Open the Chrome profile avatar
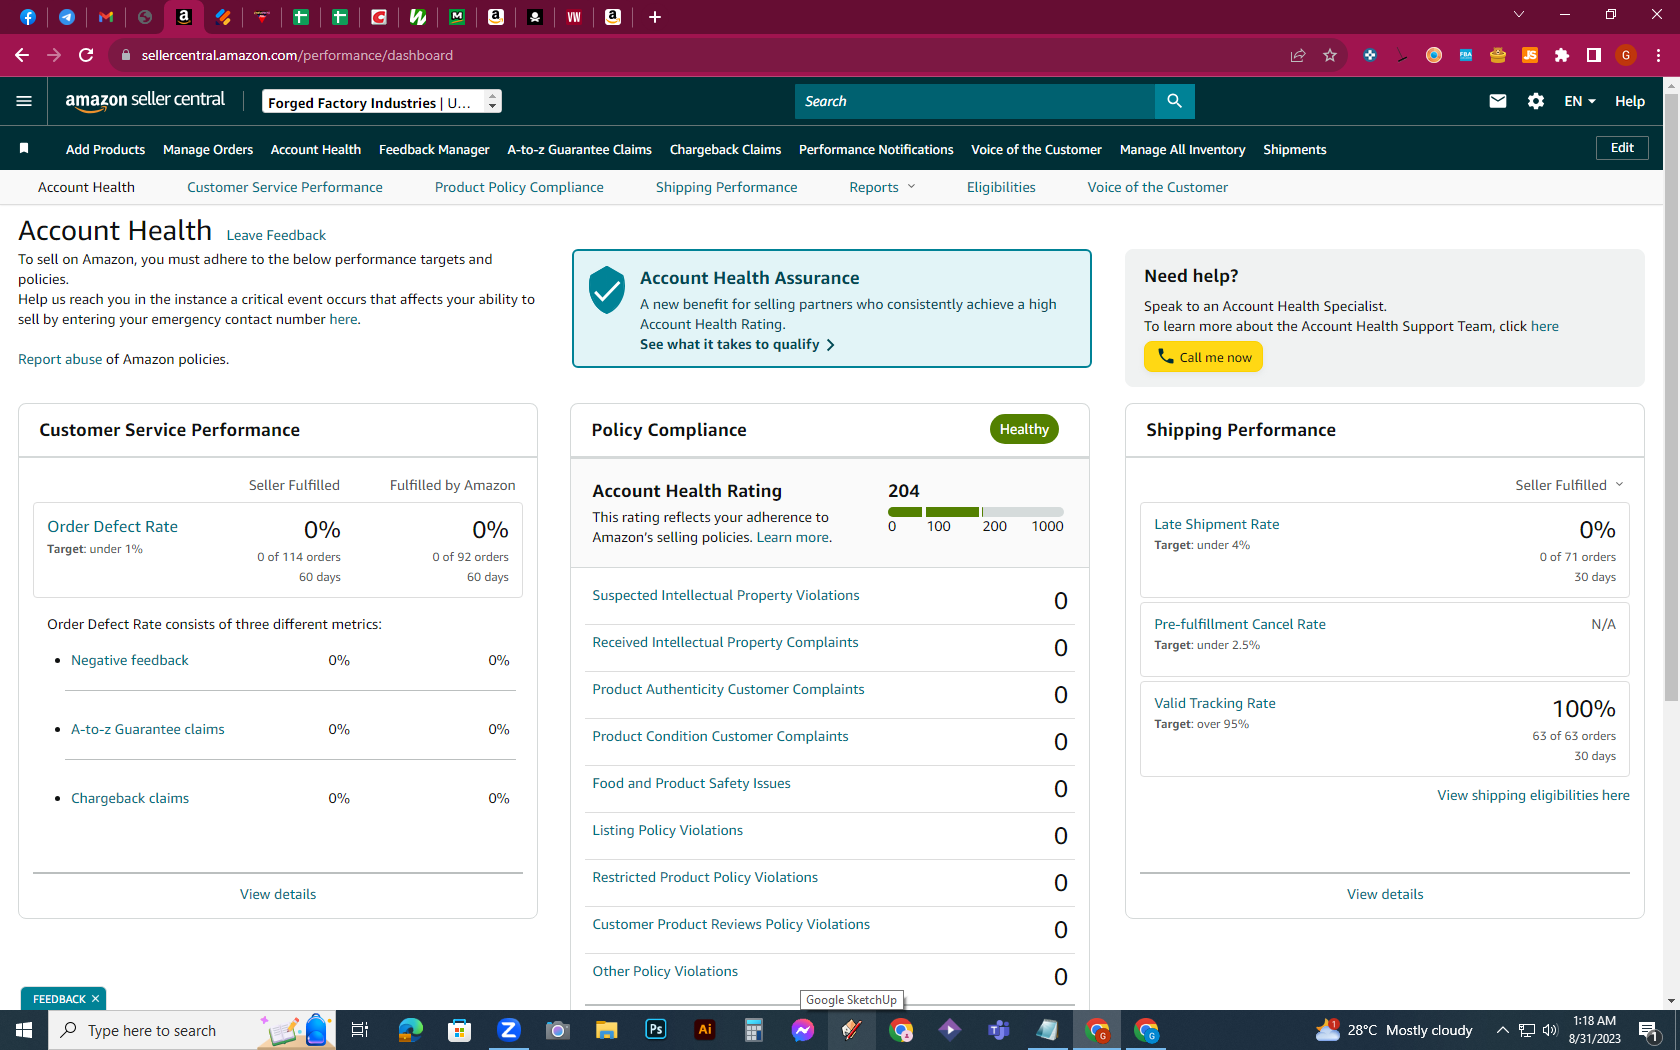 pyautogui.click(x=1626, y=55)
